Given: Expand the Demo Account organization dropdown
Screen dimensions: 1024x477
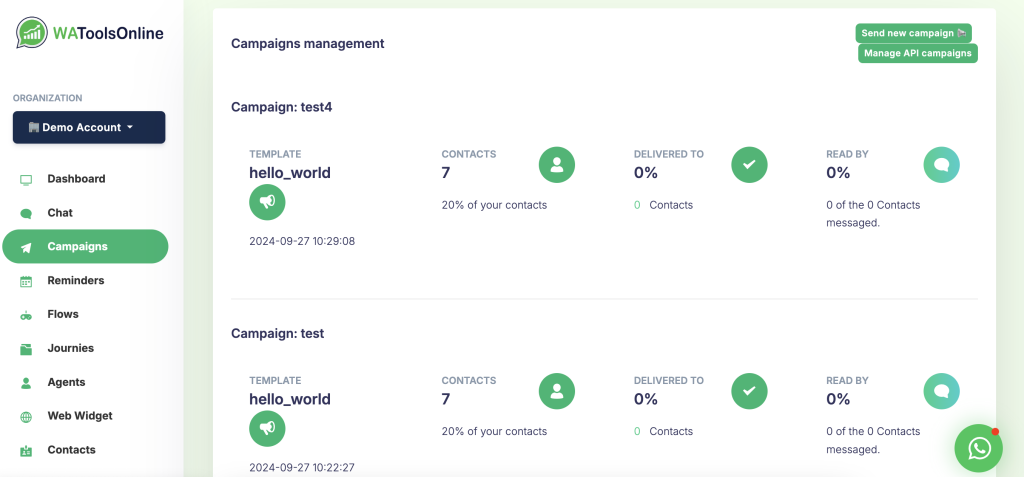Looking at the screenshot, I should pos(89,127).
